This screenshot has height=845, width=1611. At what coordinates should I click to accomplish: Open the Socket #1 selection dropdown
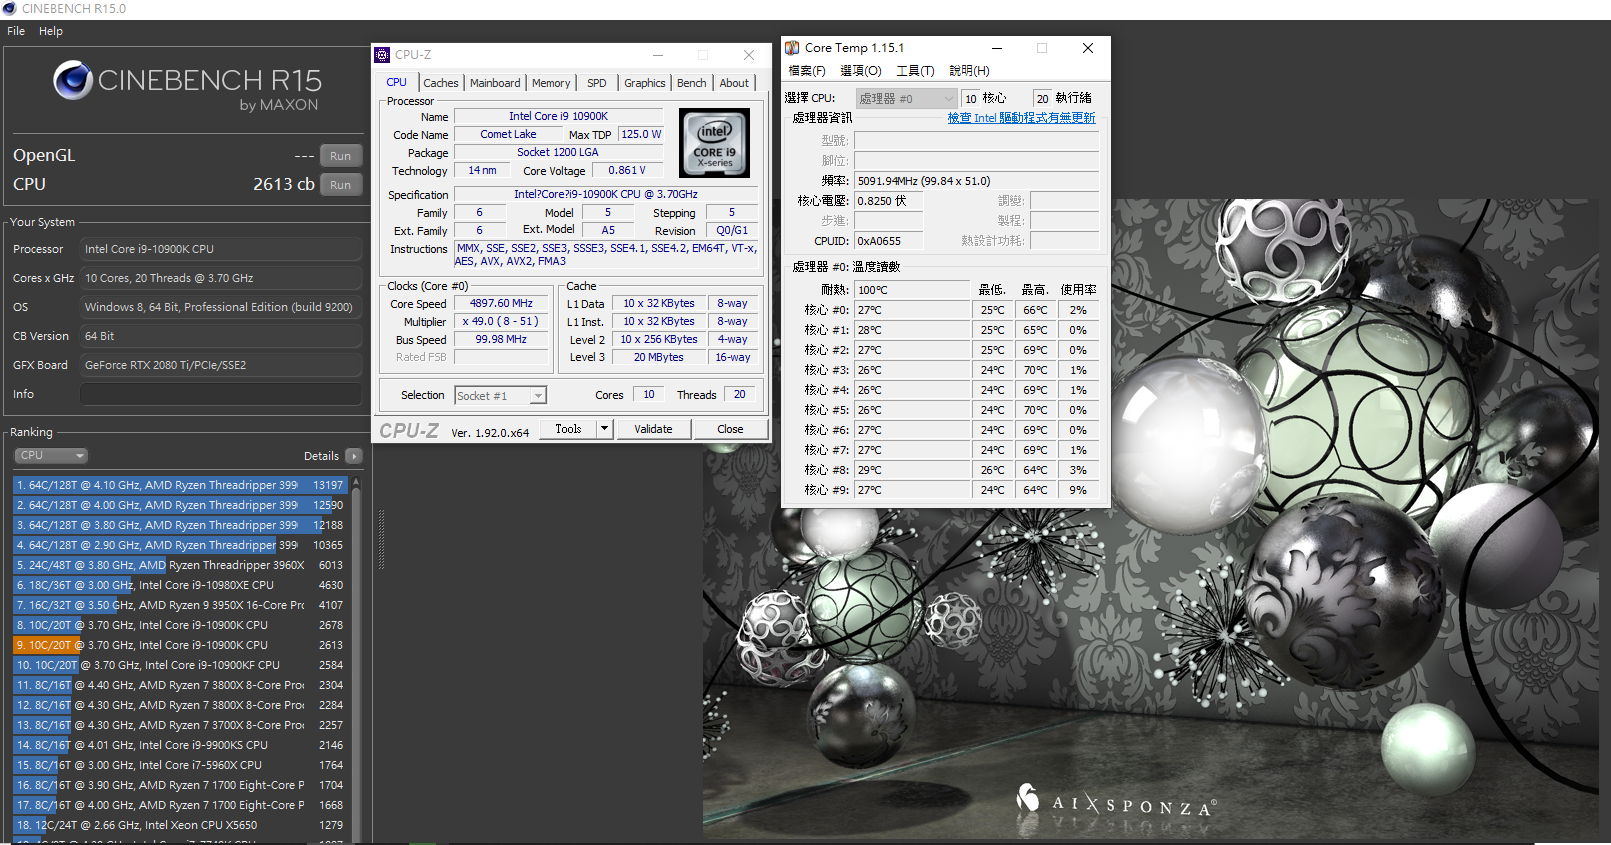coord(500,396)
